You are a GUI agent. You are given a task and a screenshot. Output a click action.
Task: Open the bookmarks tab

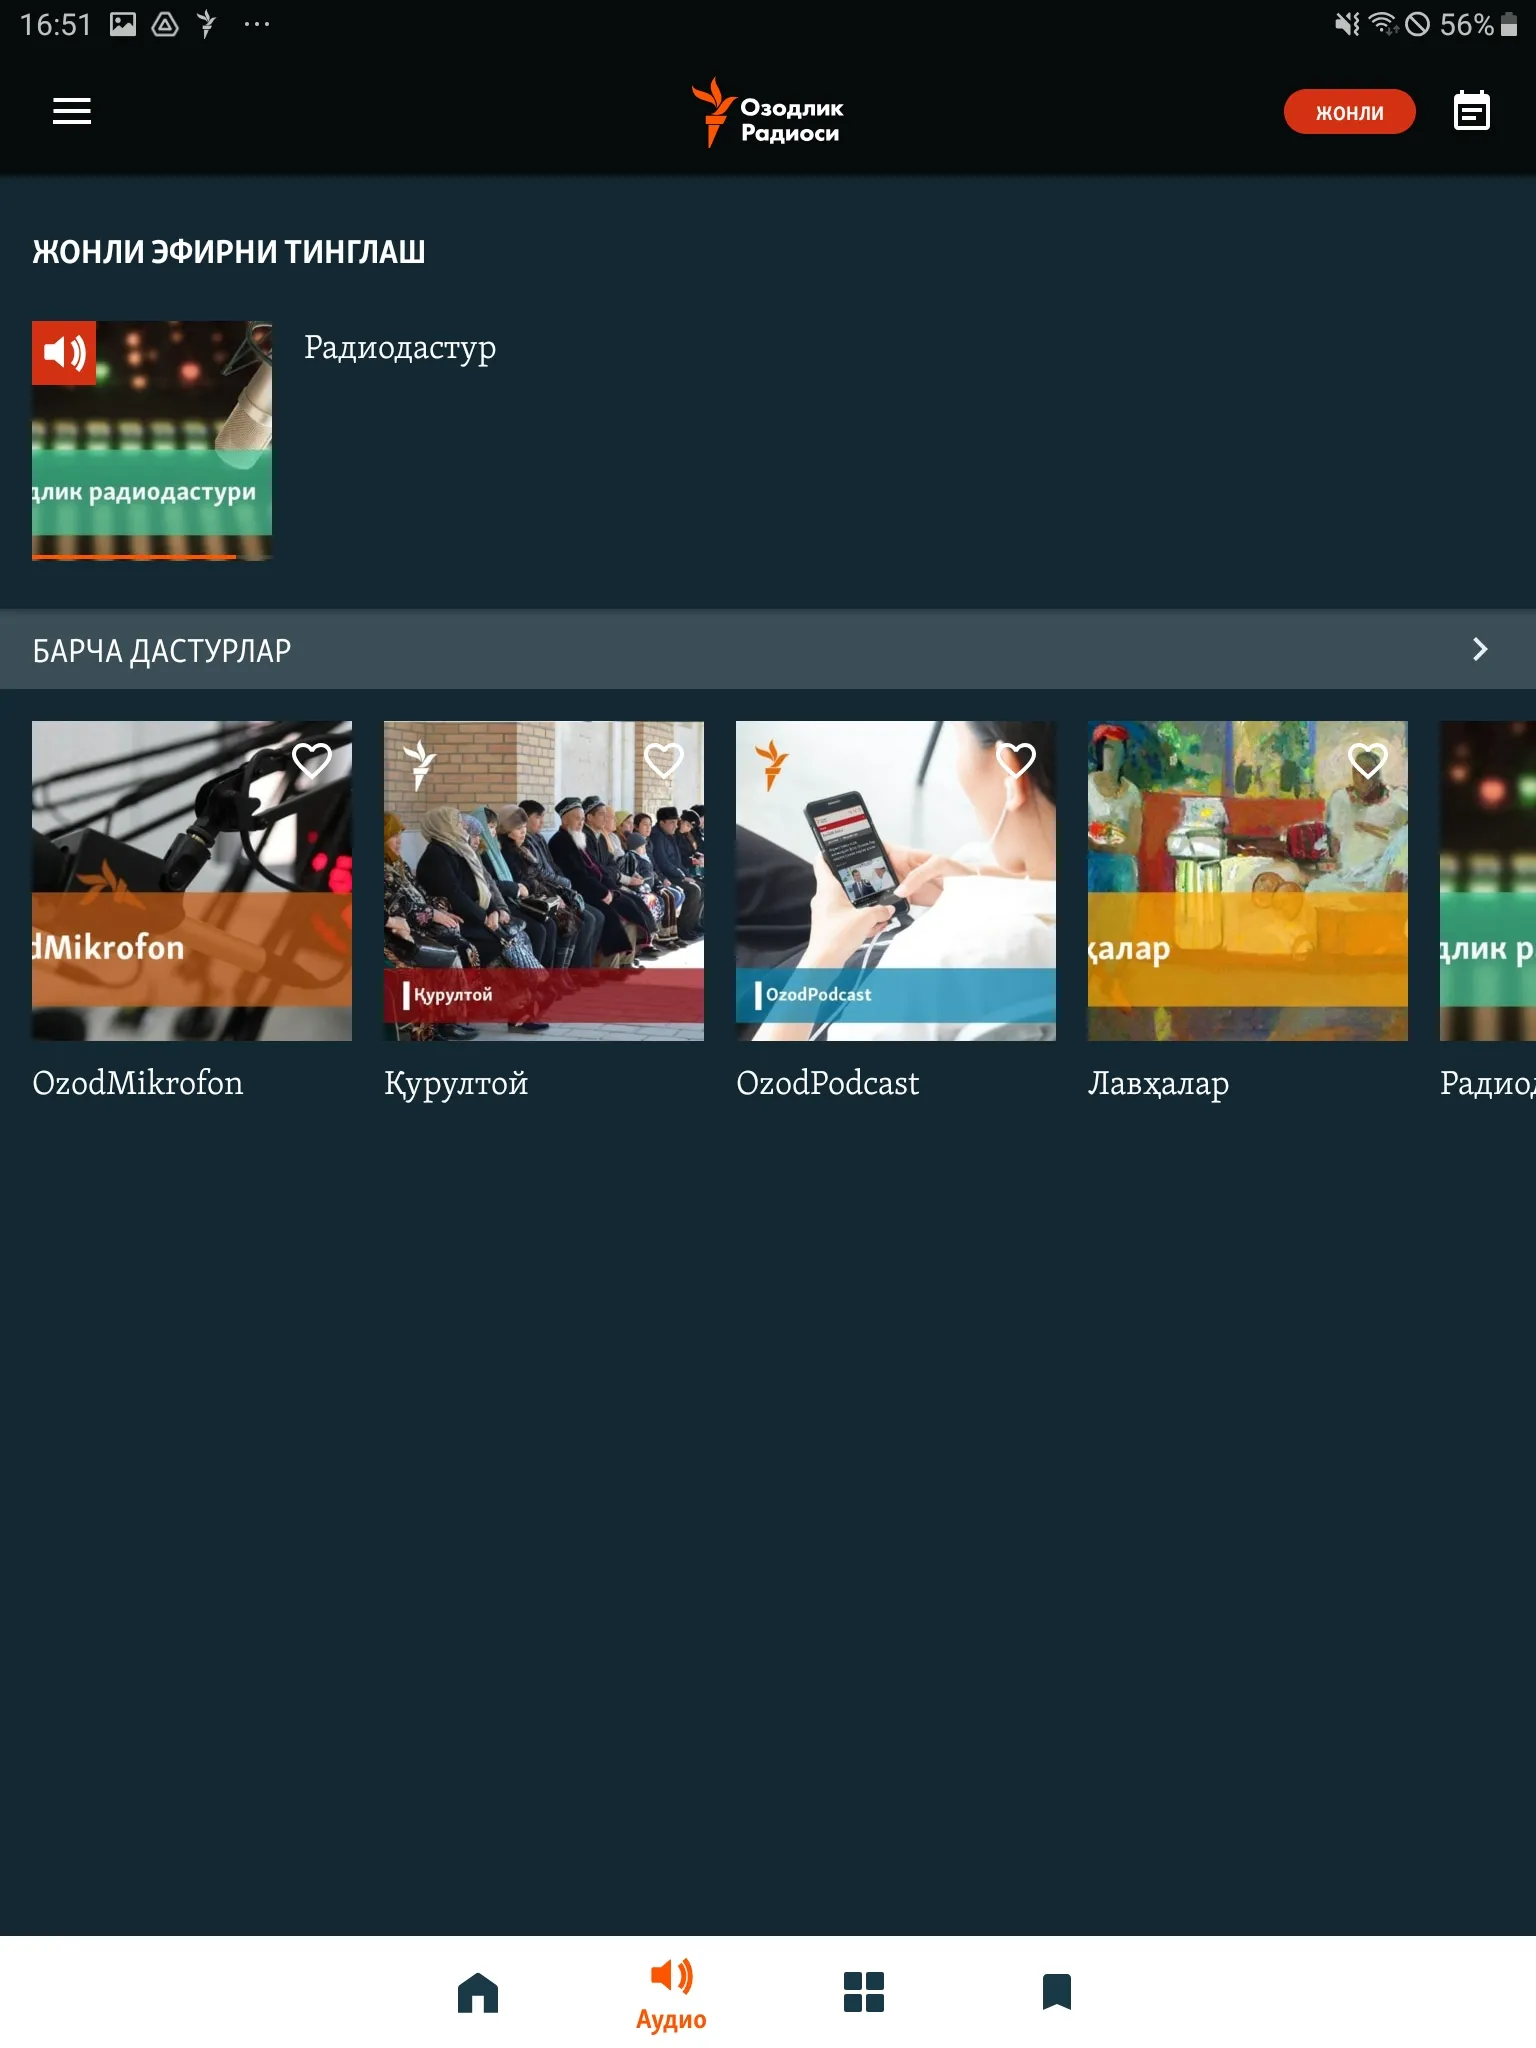pos(1057,1992)
